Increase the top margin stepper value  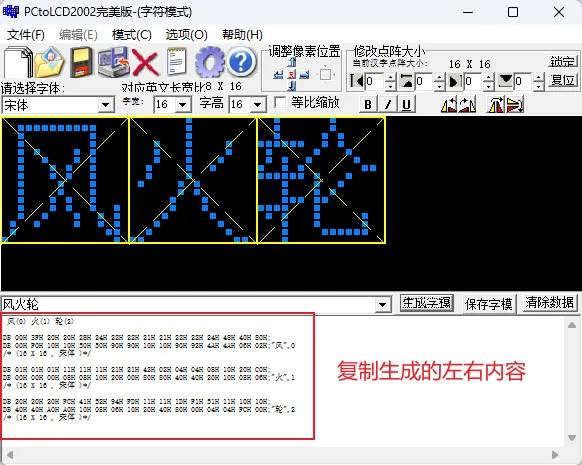(439, 77)
